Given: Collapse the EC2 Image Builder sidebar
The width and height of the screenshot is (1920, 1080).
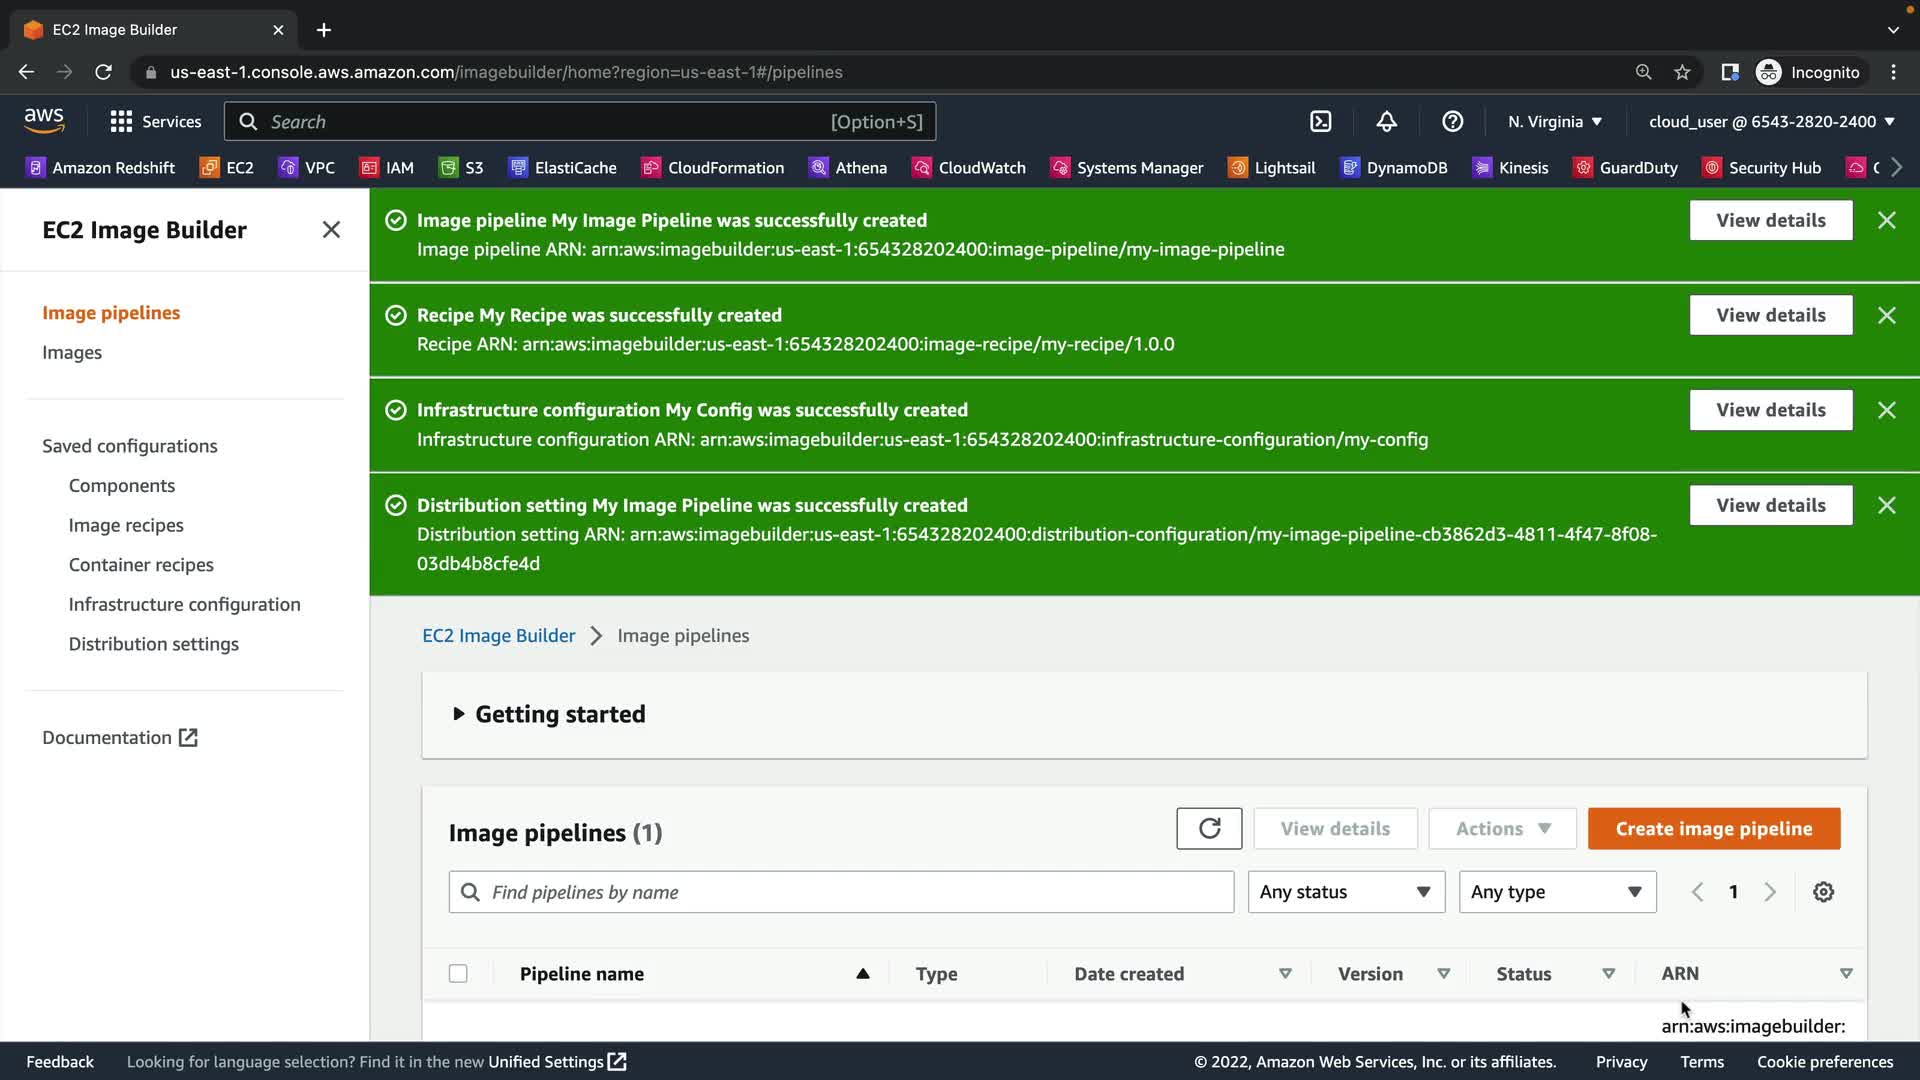Looking at the screenshot, I should [331, 230].
